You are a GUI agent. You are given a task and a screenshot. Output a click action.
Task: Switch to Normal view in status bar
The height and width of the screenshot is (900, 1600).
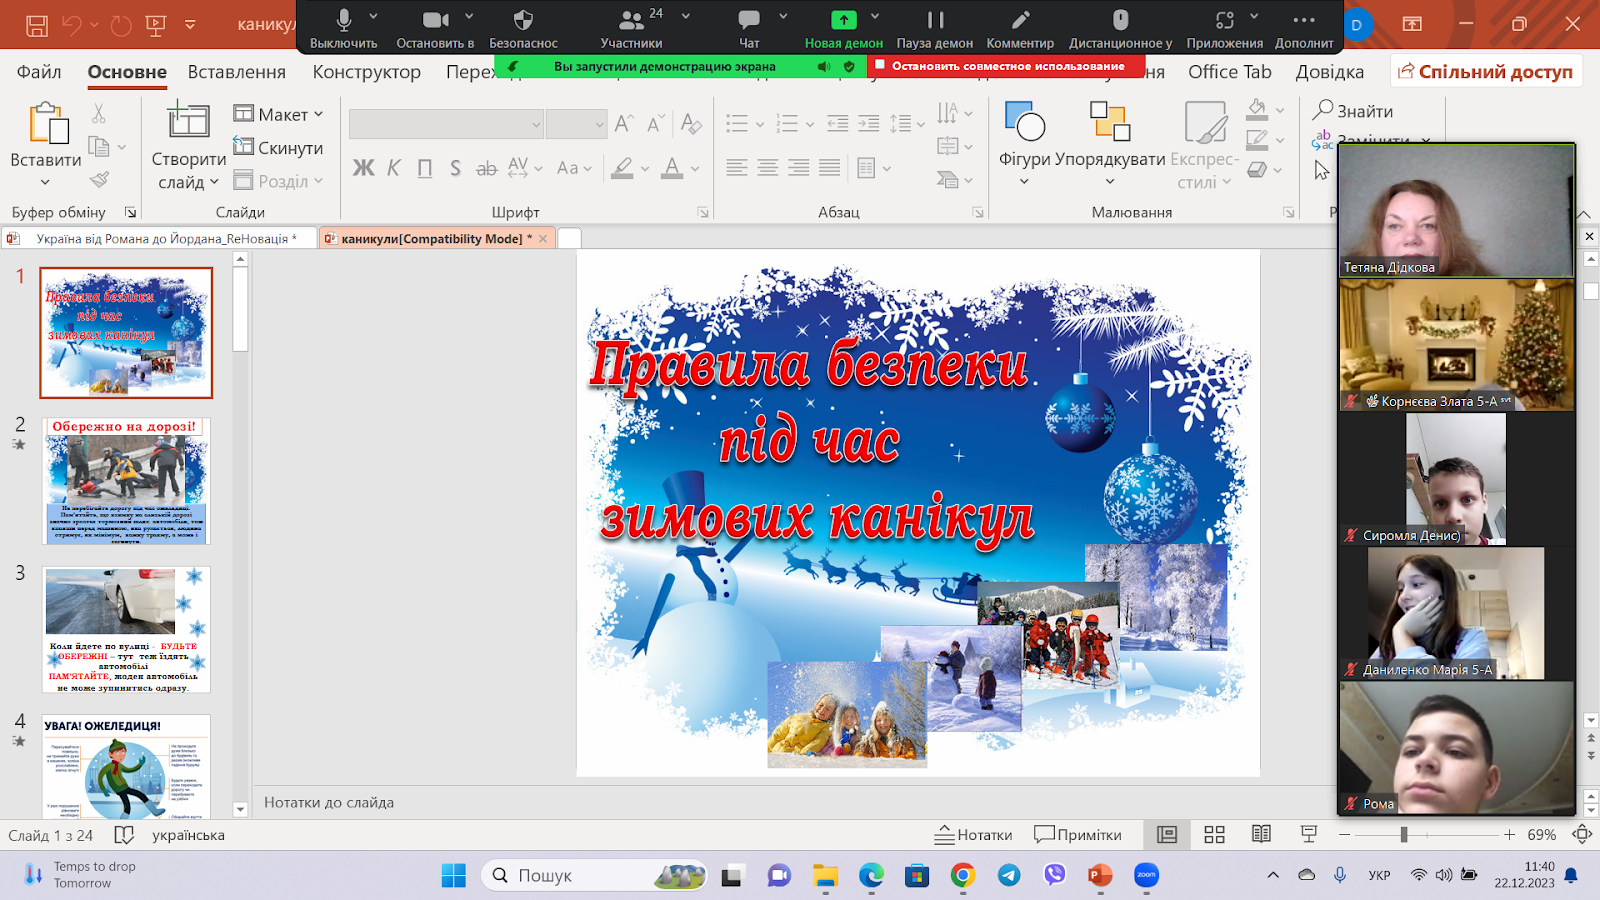pos(1167,834)
